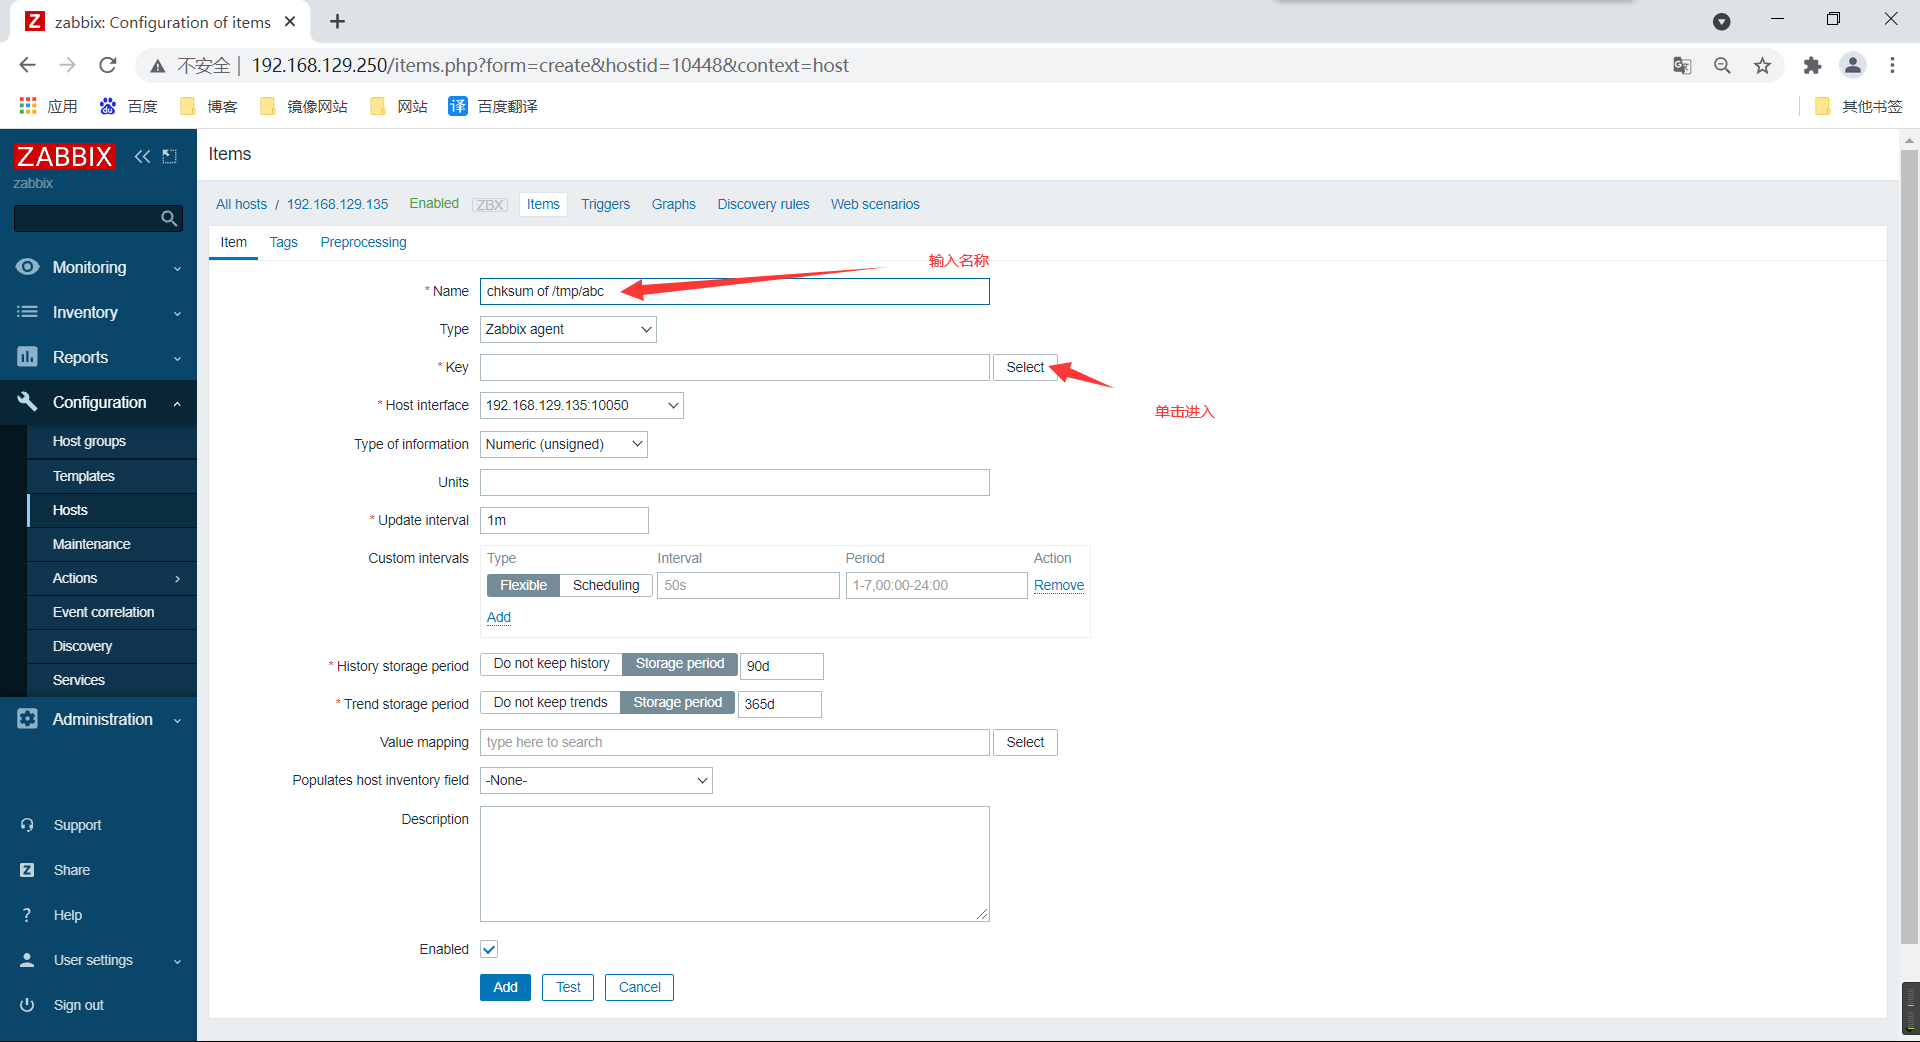The width and height of the screenshot is (1920, 1042).
Task: Open new browser tab with plus icon
Action: click(338, 21)
